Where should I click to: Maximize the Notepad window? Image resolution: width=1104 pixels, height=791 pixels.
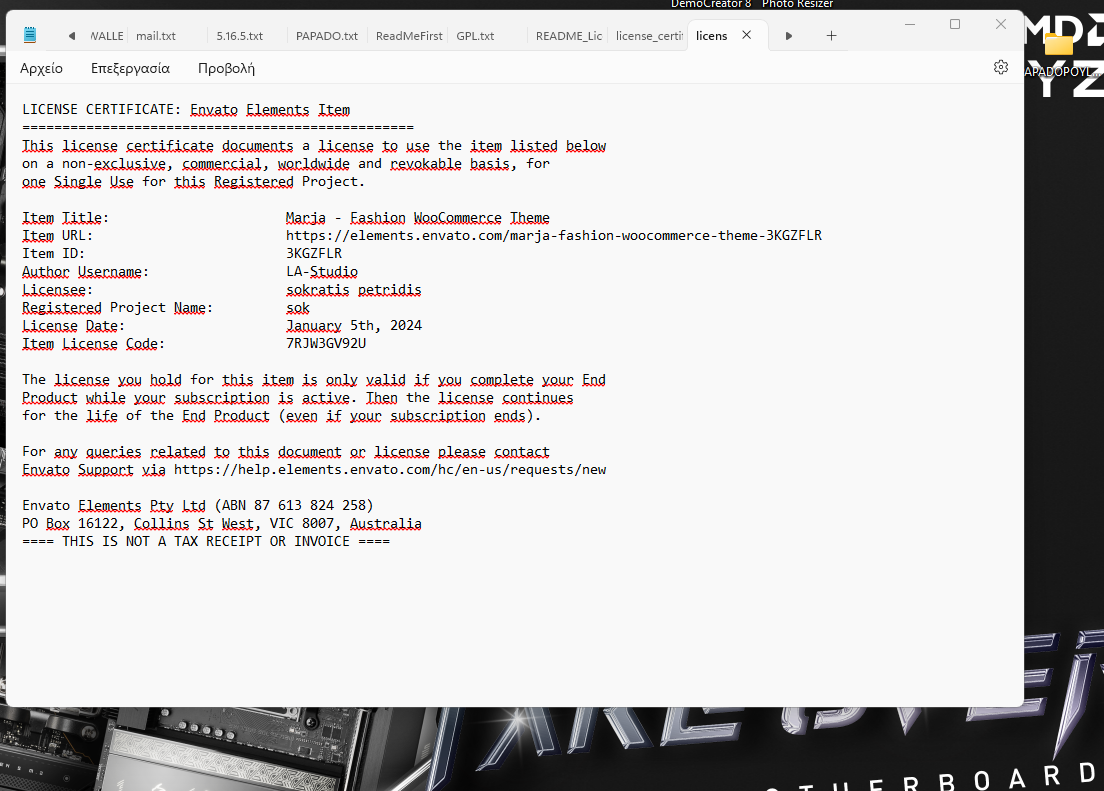click(x=955, y=24)
